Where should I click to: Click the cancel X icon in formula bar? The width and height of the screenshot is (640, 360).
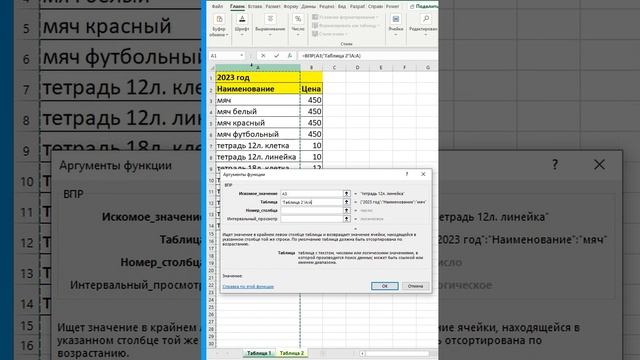click(263, 56)
